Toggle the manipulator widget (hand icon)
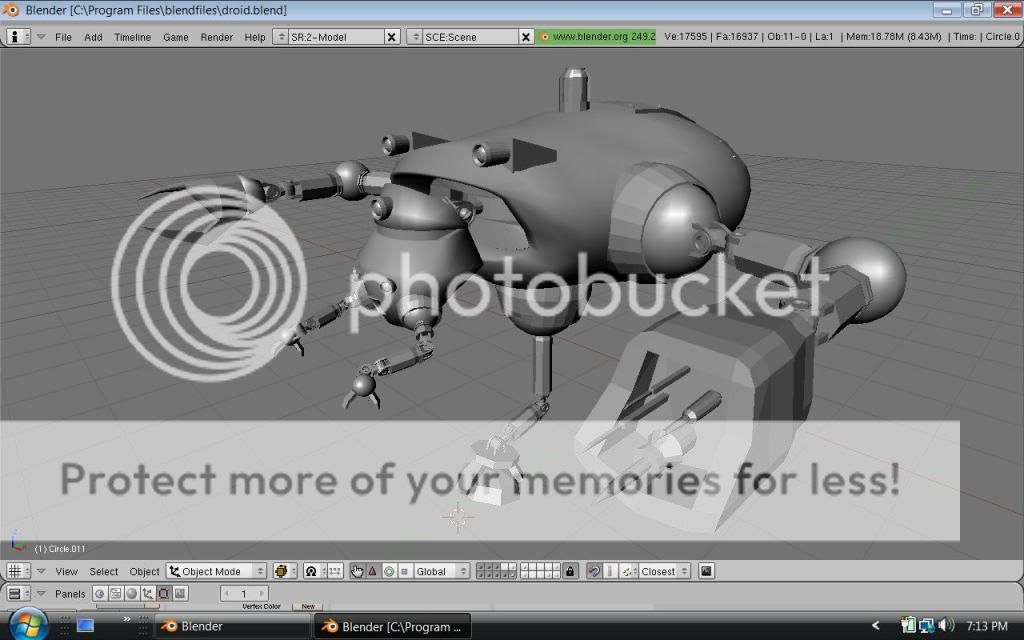The width and height of the screenshot is (1024, 640). [357, 570]
